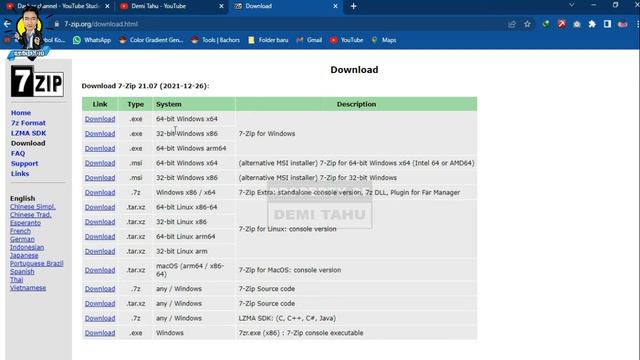
Task: Close the YouTube Studio tab
Action: click(x=107, y=6)
